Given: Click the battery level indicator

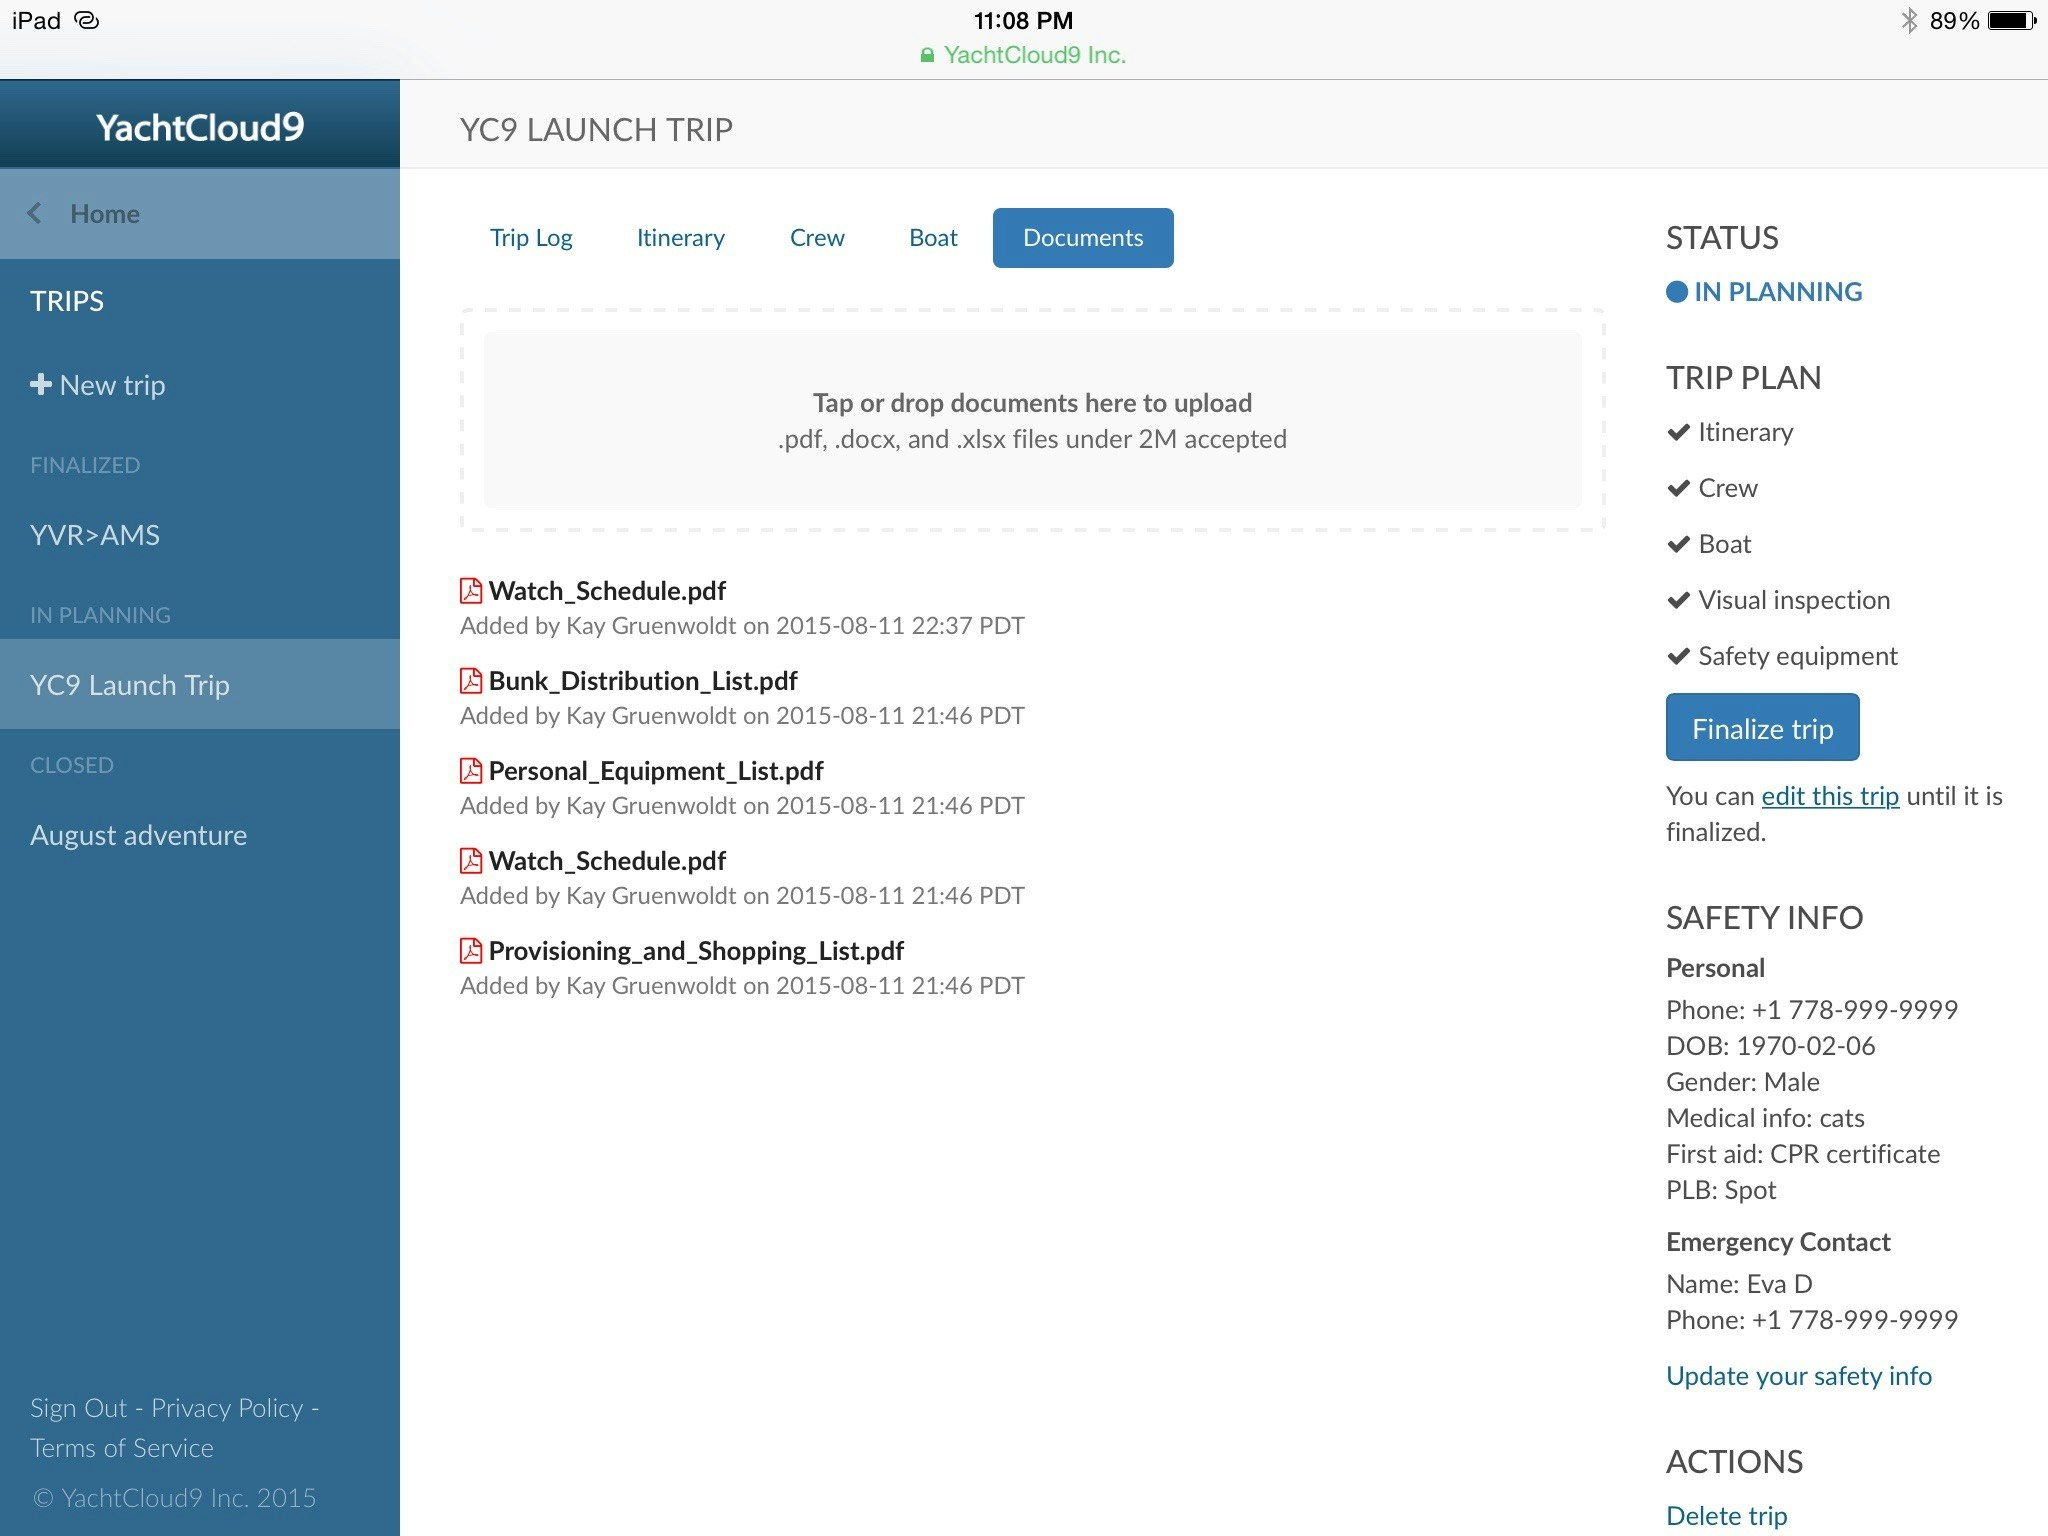Looking at the screenshot, I should 2012,18.
